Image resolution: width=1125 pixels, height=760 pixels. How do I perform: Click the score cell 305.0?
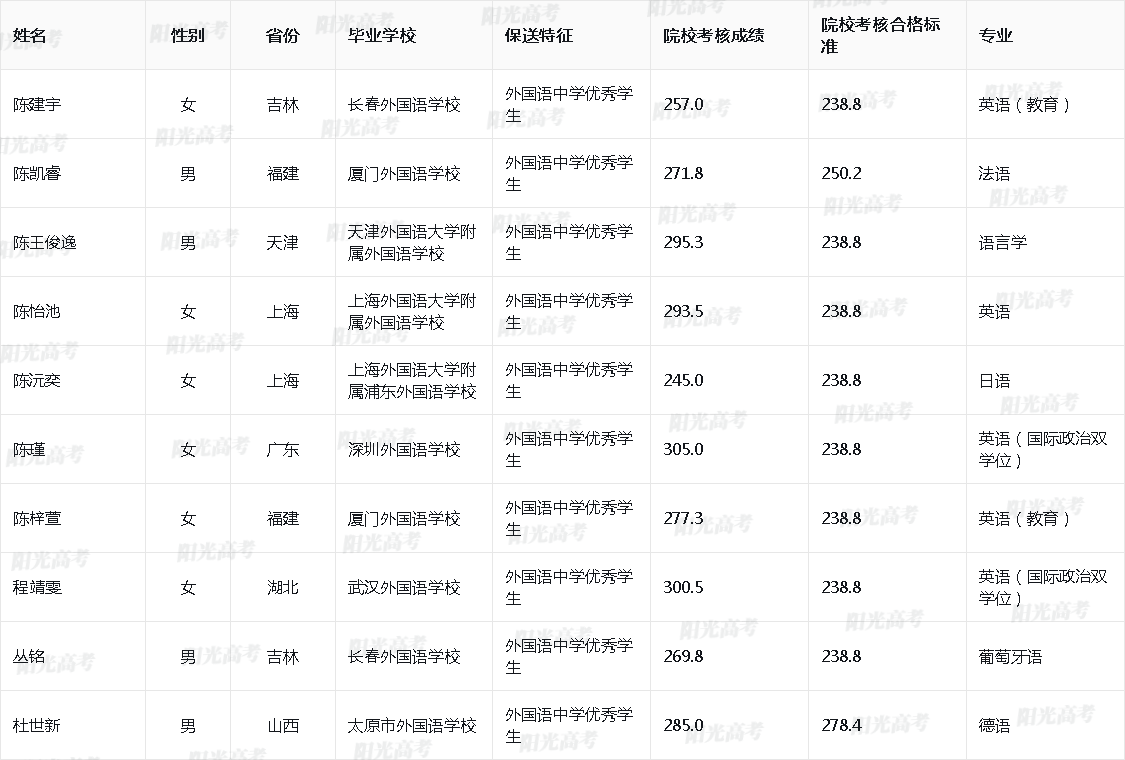683,449
